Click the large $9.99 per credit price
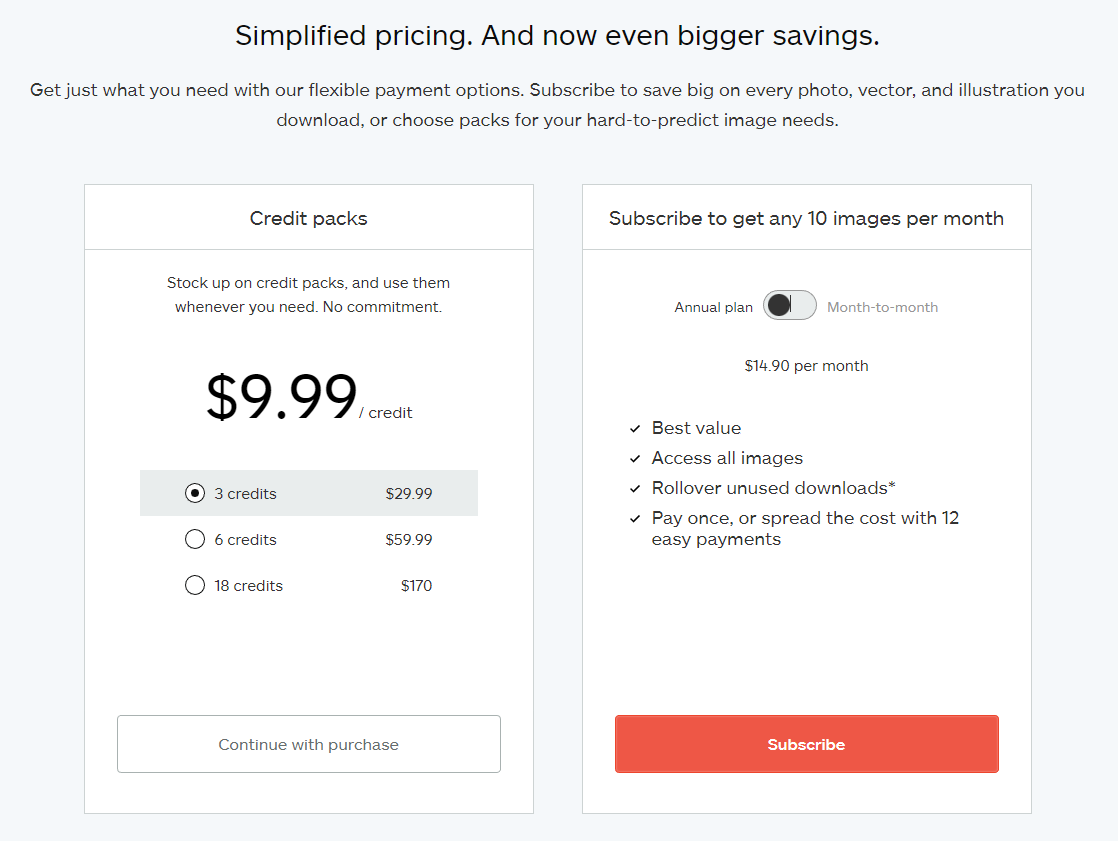The image size is (1118, 841). coord(282,397)
